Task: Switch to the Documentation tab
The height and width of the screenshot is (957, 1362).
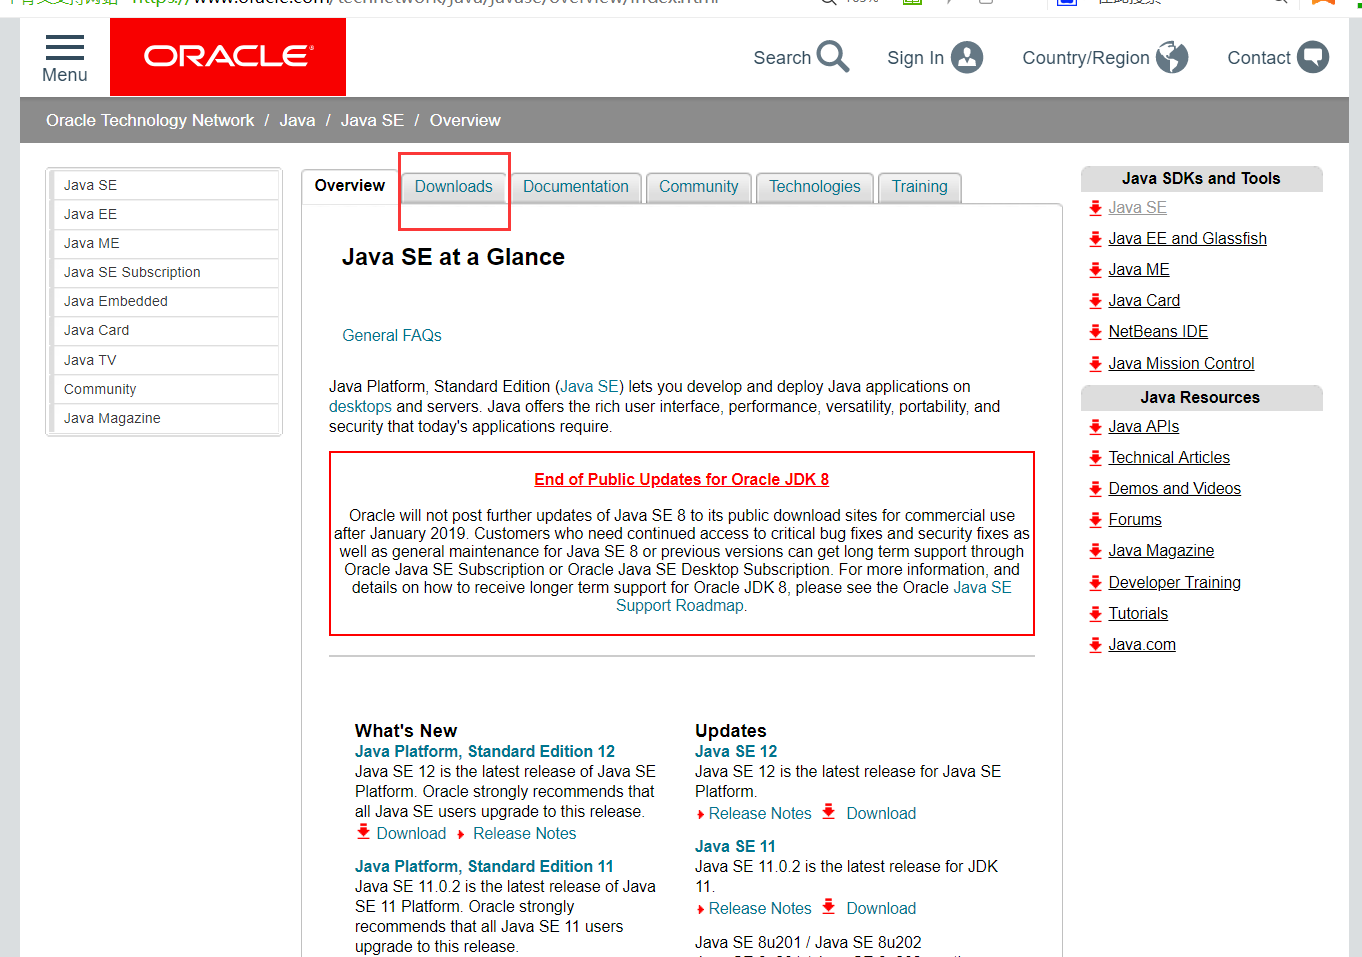Action: pos(576,187)
